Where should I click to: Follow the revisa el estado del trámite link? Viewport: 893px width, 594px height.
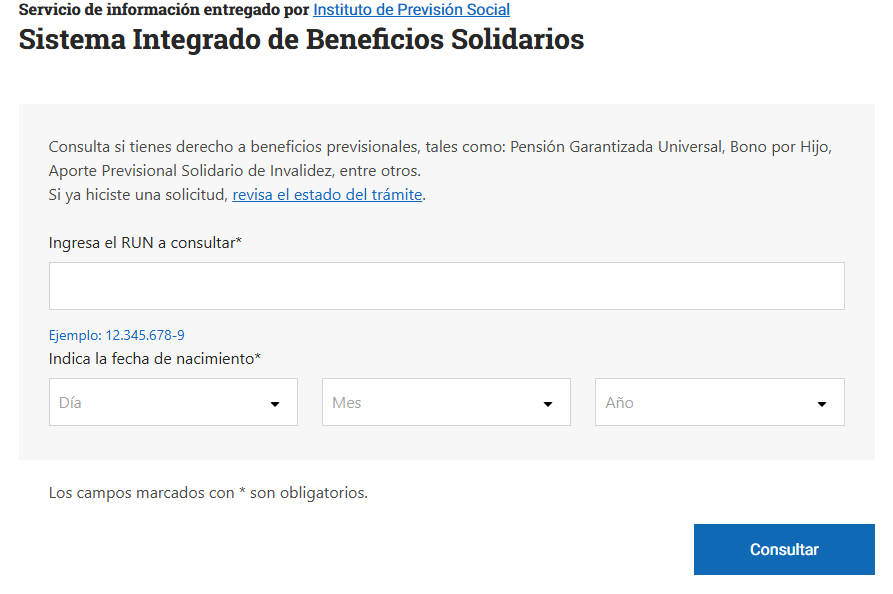click(327, 194)
